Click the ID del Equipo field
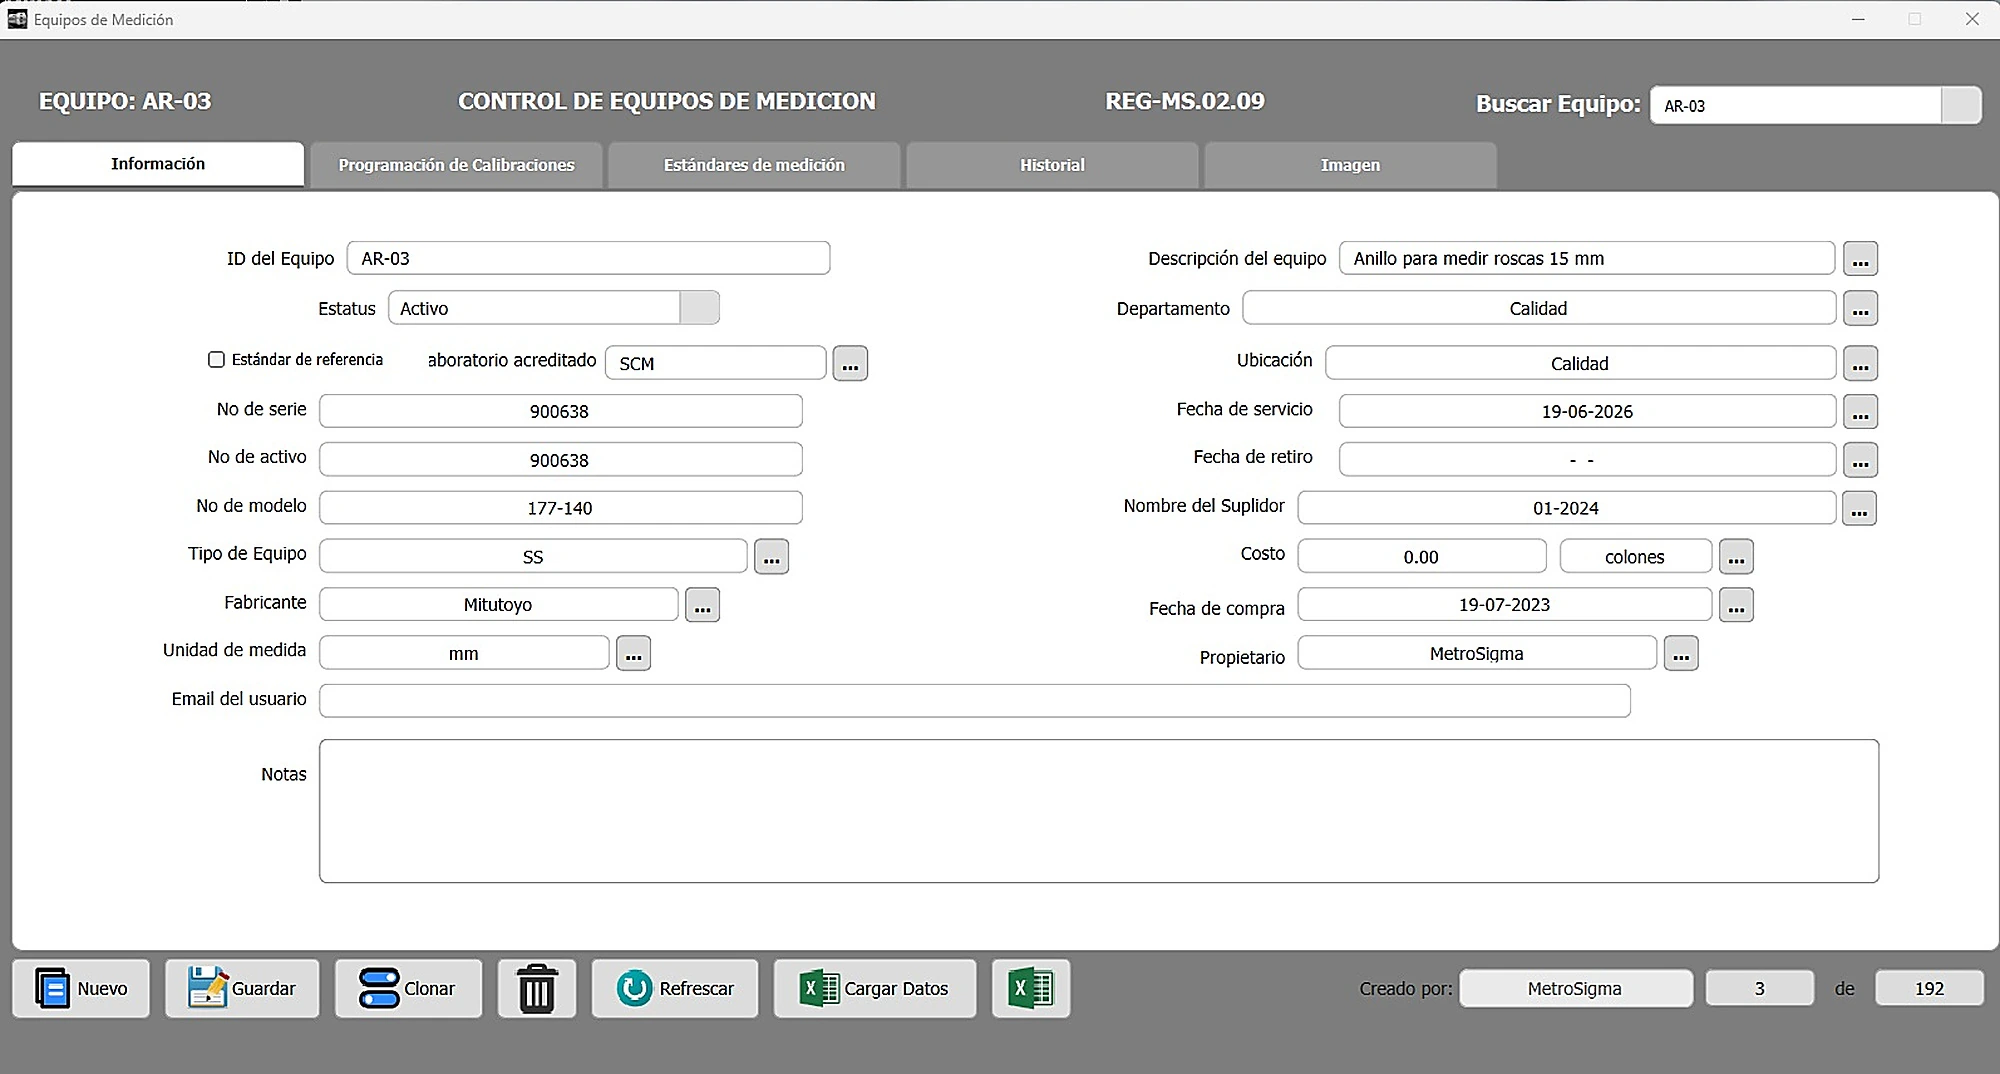Viewport: 2000px width, 1074px height. tap(588, 258)
